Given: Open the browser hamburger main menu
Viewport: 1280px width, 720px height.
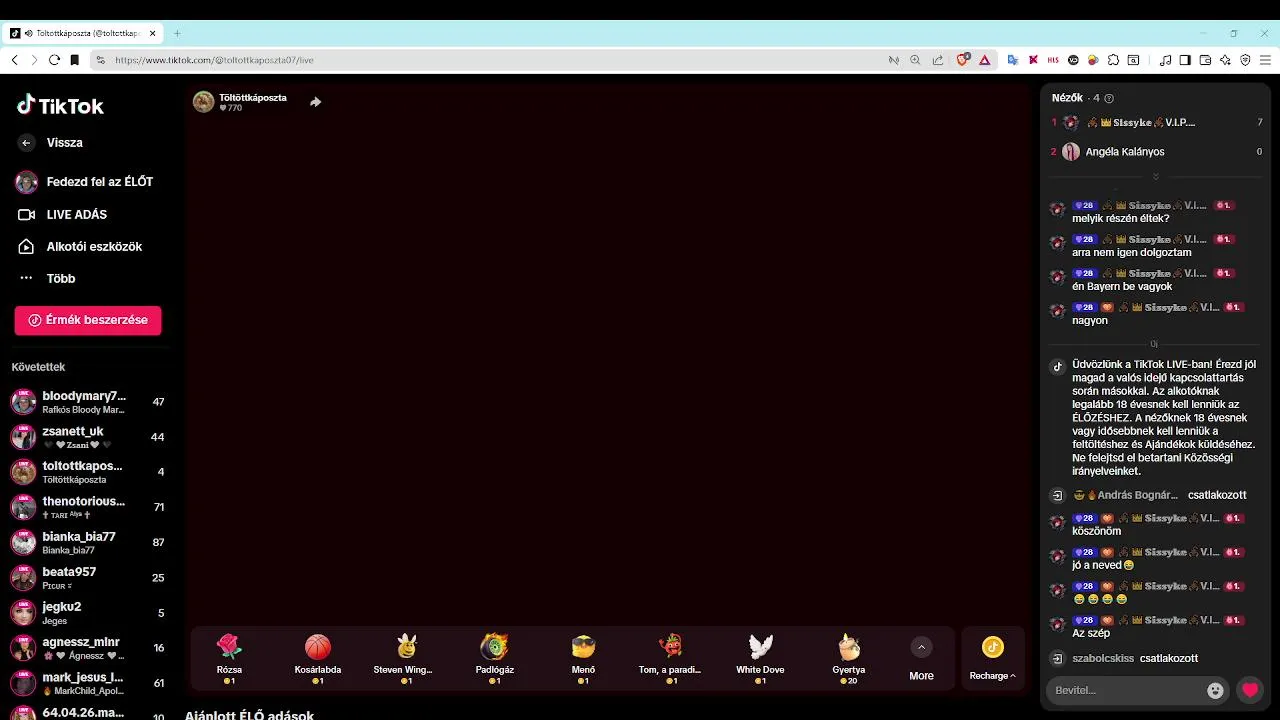Looking at the screenshot, I should 1265,60.
